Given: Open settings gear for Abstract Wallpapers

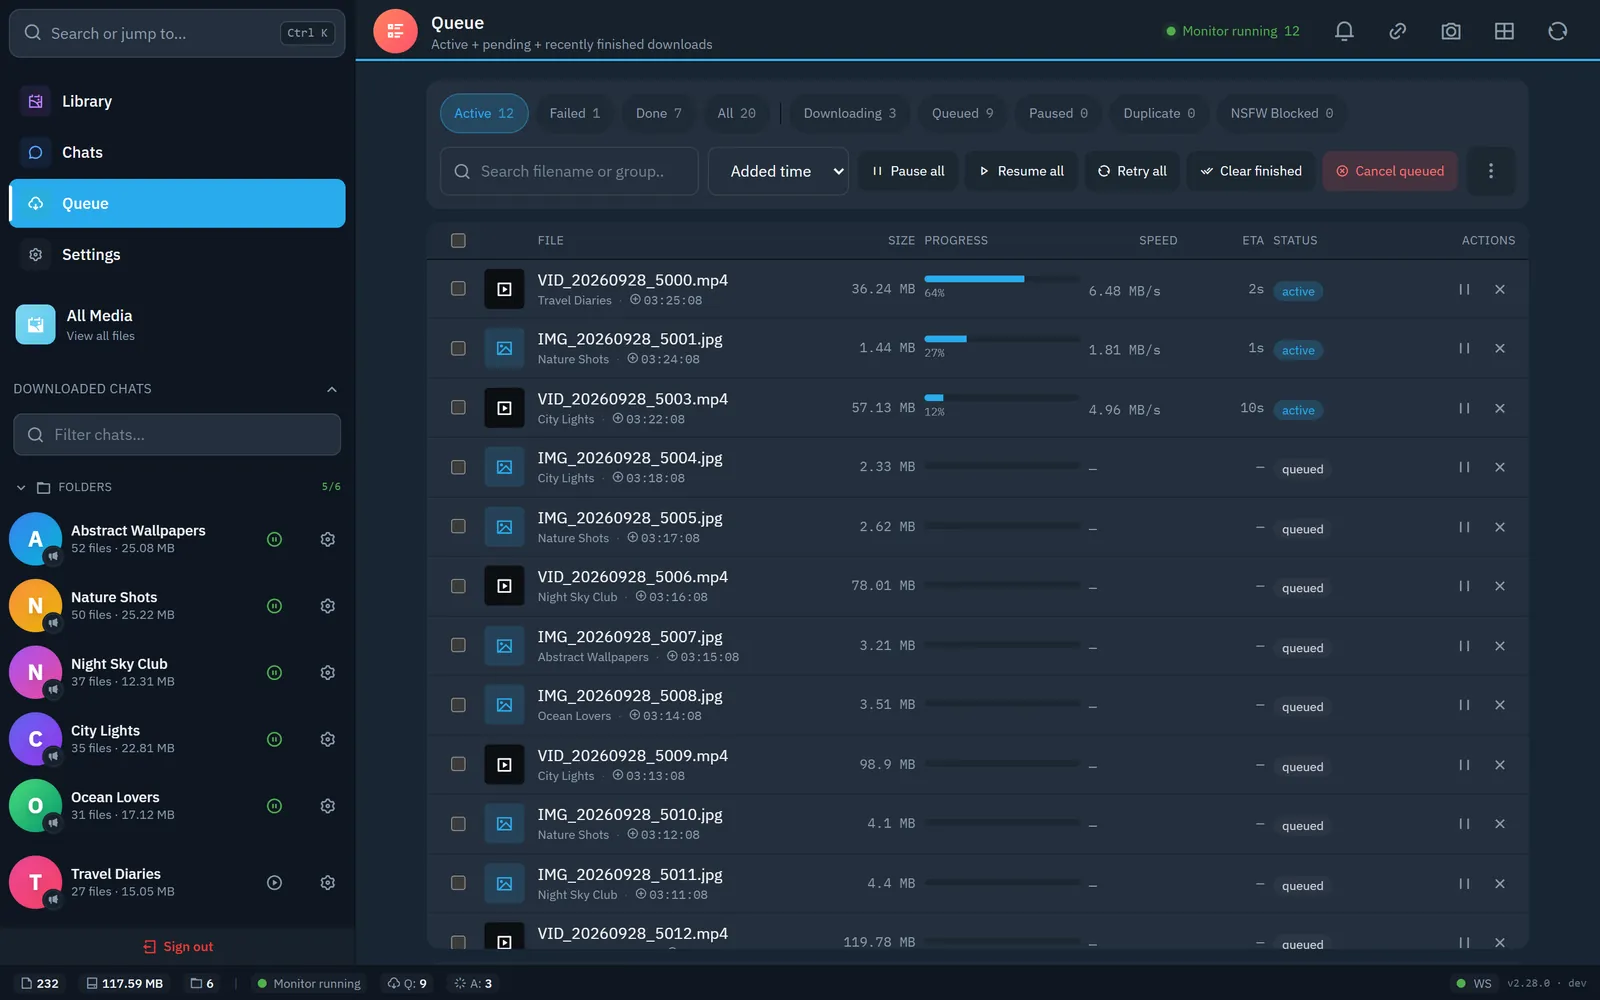Looking at the screenshot, I should click(x=327, y=539).
